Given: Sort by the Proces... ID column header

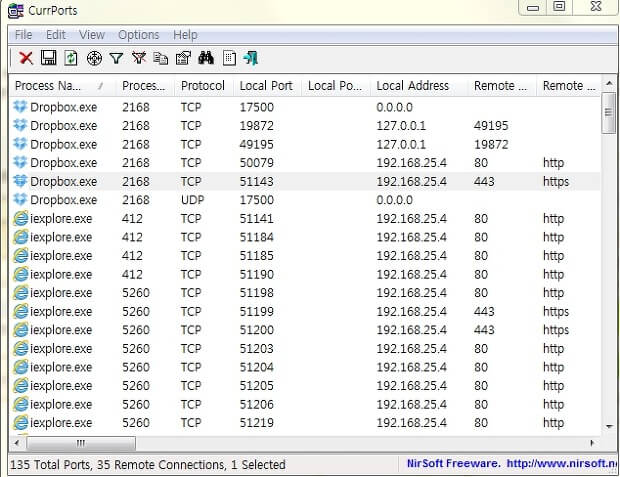Looking at the screenshot, I should (145, 85).
